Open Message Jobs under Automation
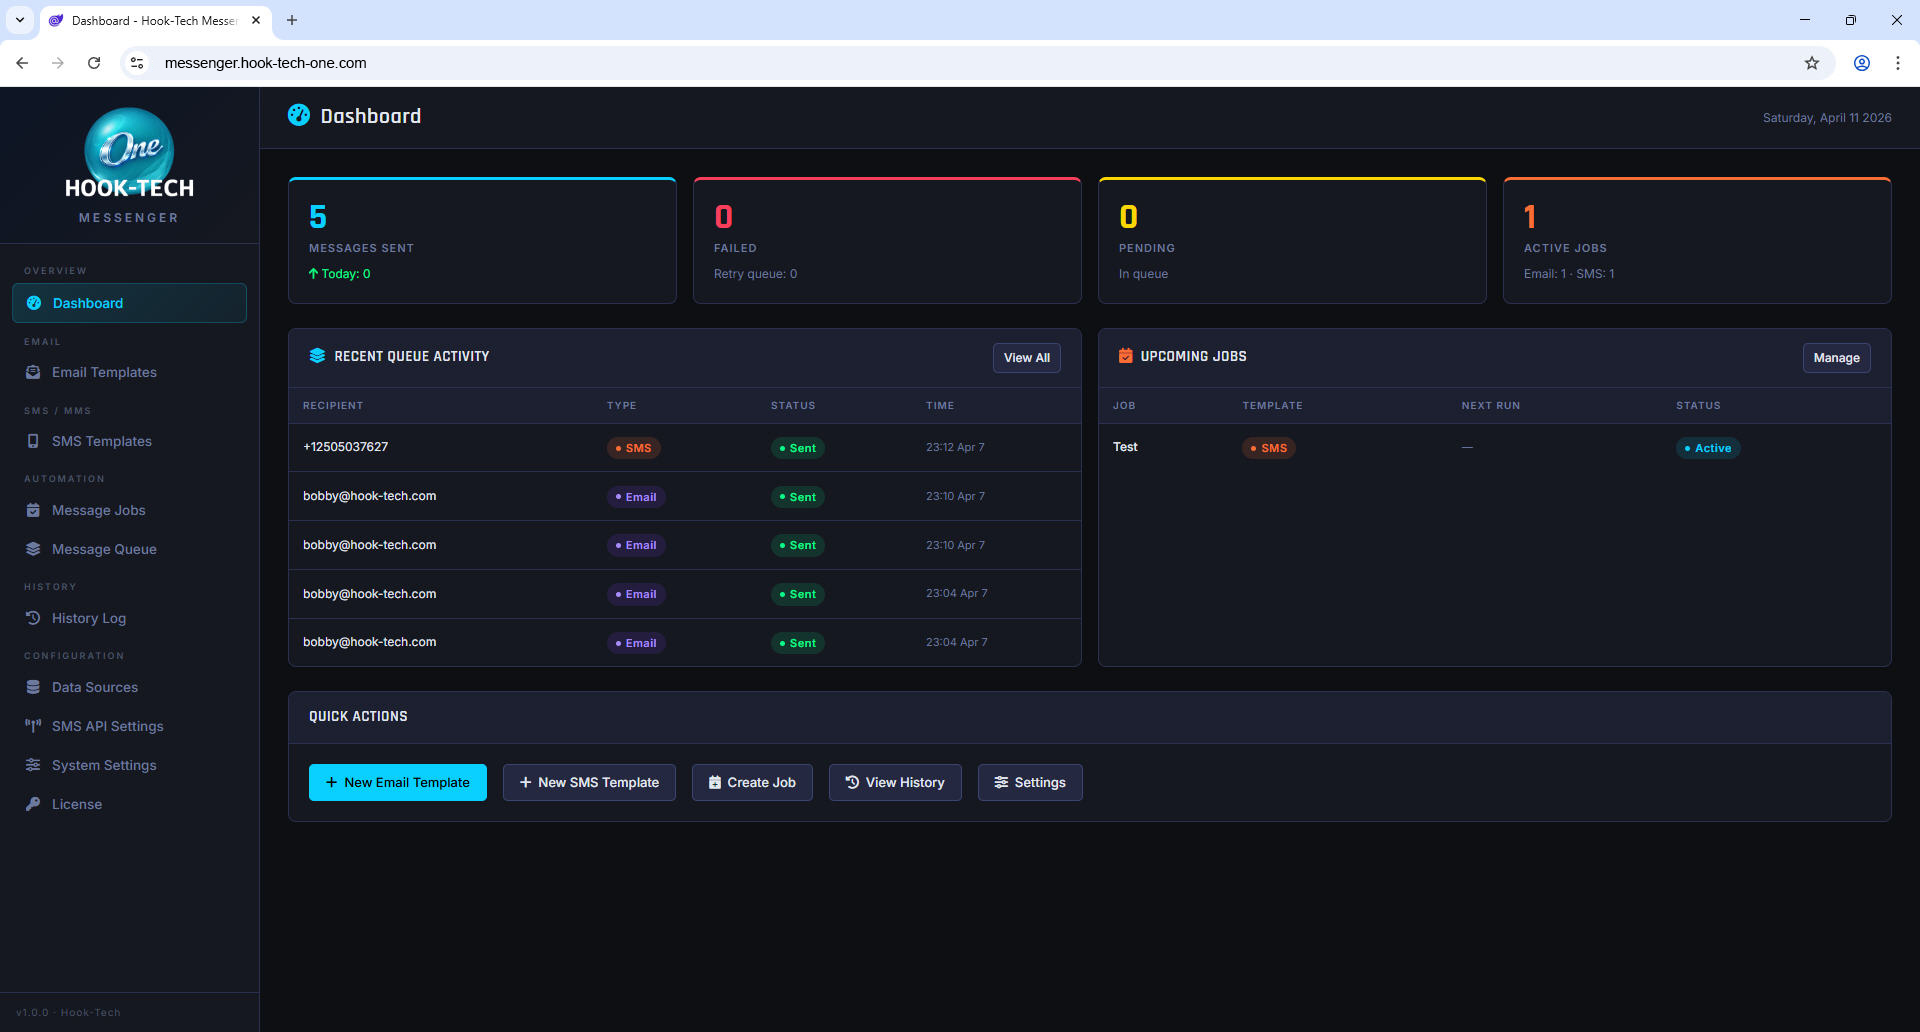The width and height of the screenshot is (1920, 1032). click(x=97, y=510)
